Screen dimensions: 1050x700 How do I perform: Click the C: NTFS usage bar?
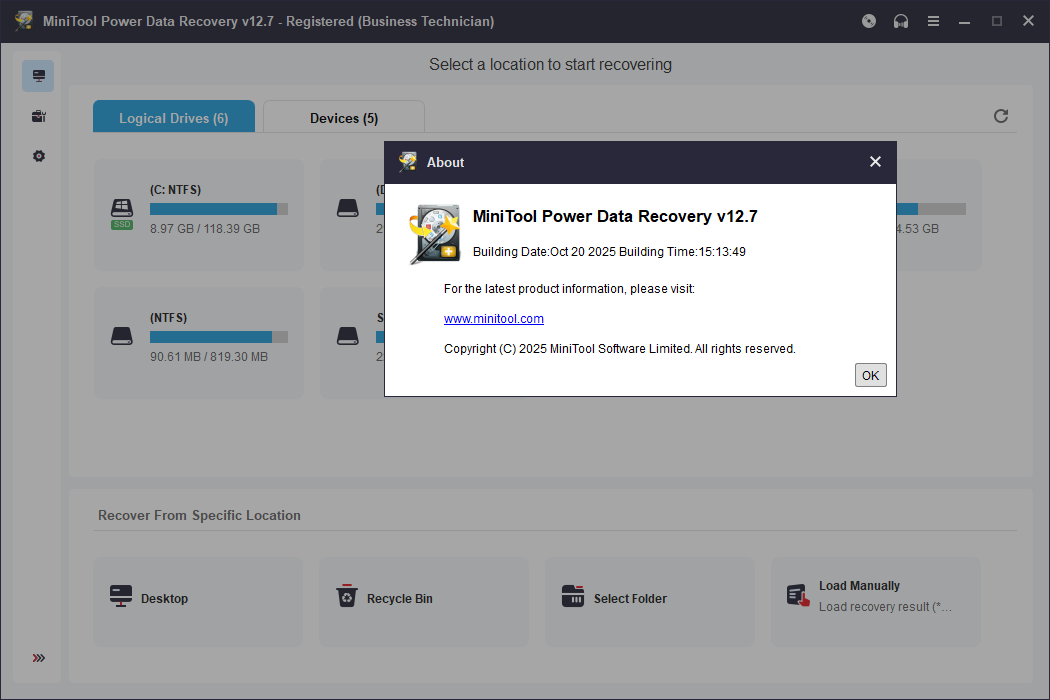(218, 209)
